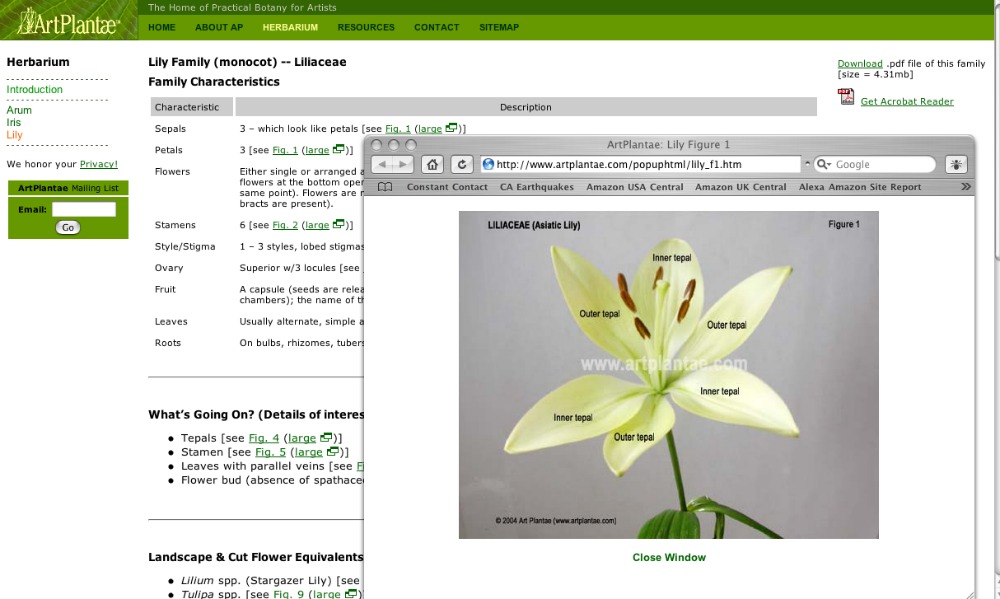
Task: Go back using the popup browser back arrow
Action: coord(380,164)
